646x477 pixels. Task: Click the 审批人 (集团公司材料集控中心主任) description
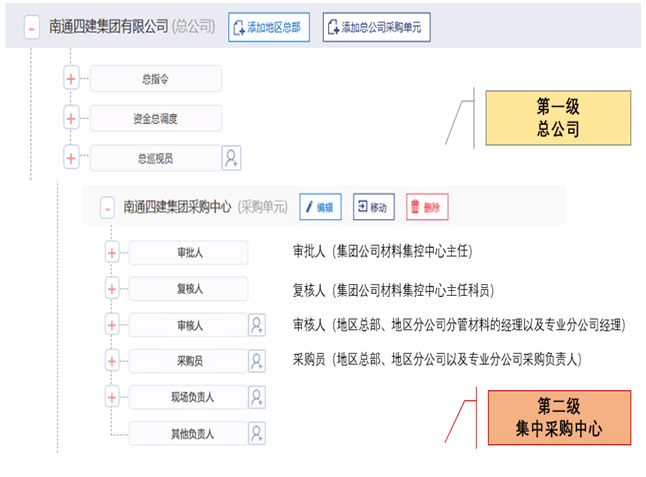(382, 251)
